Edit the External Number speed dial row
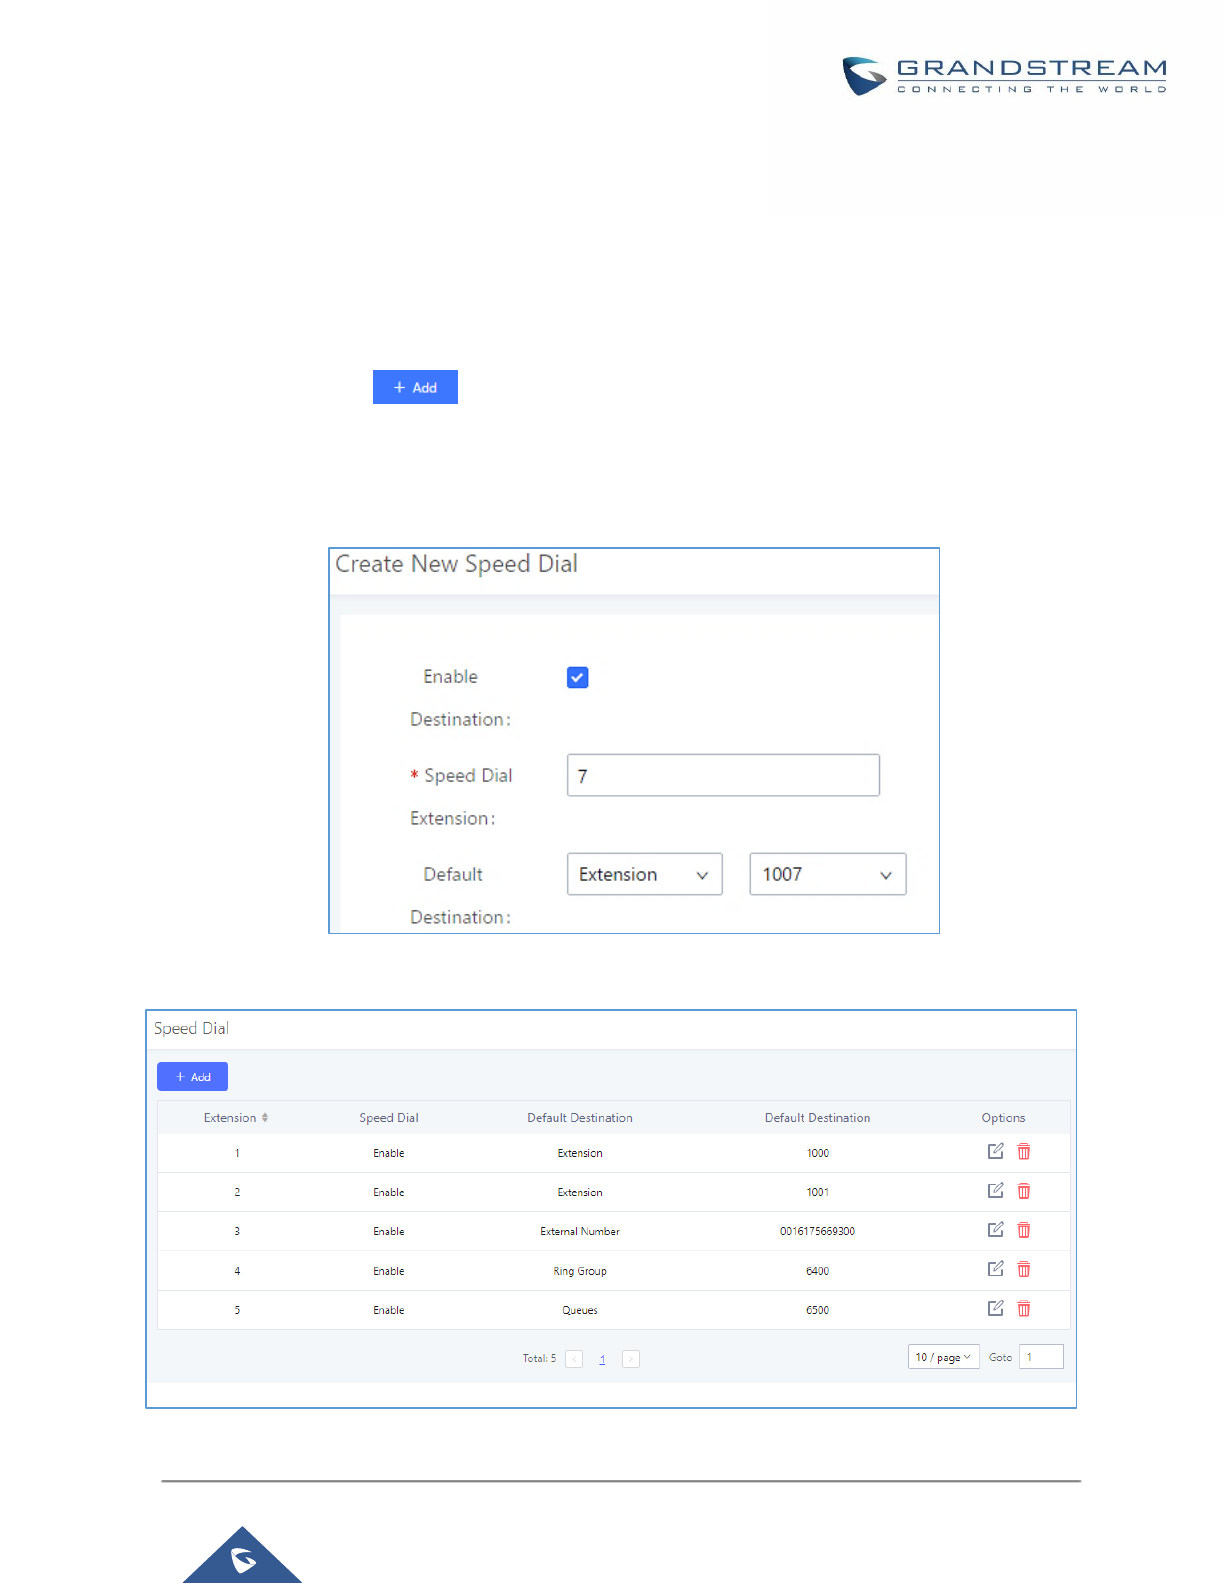 coord(995,1230)
